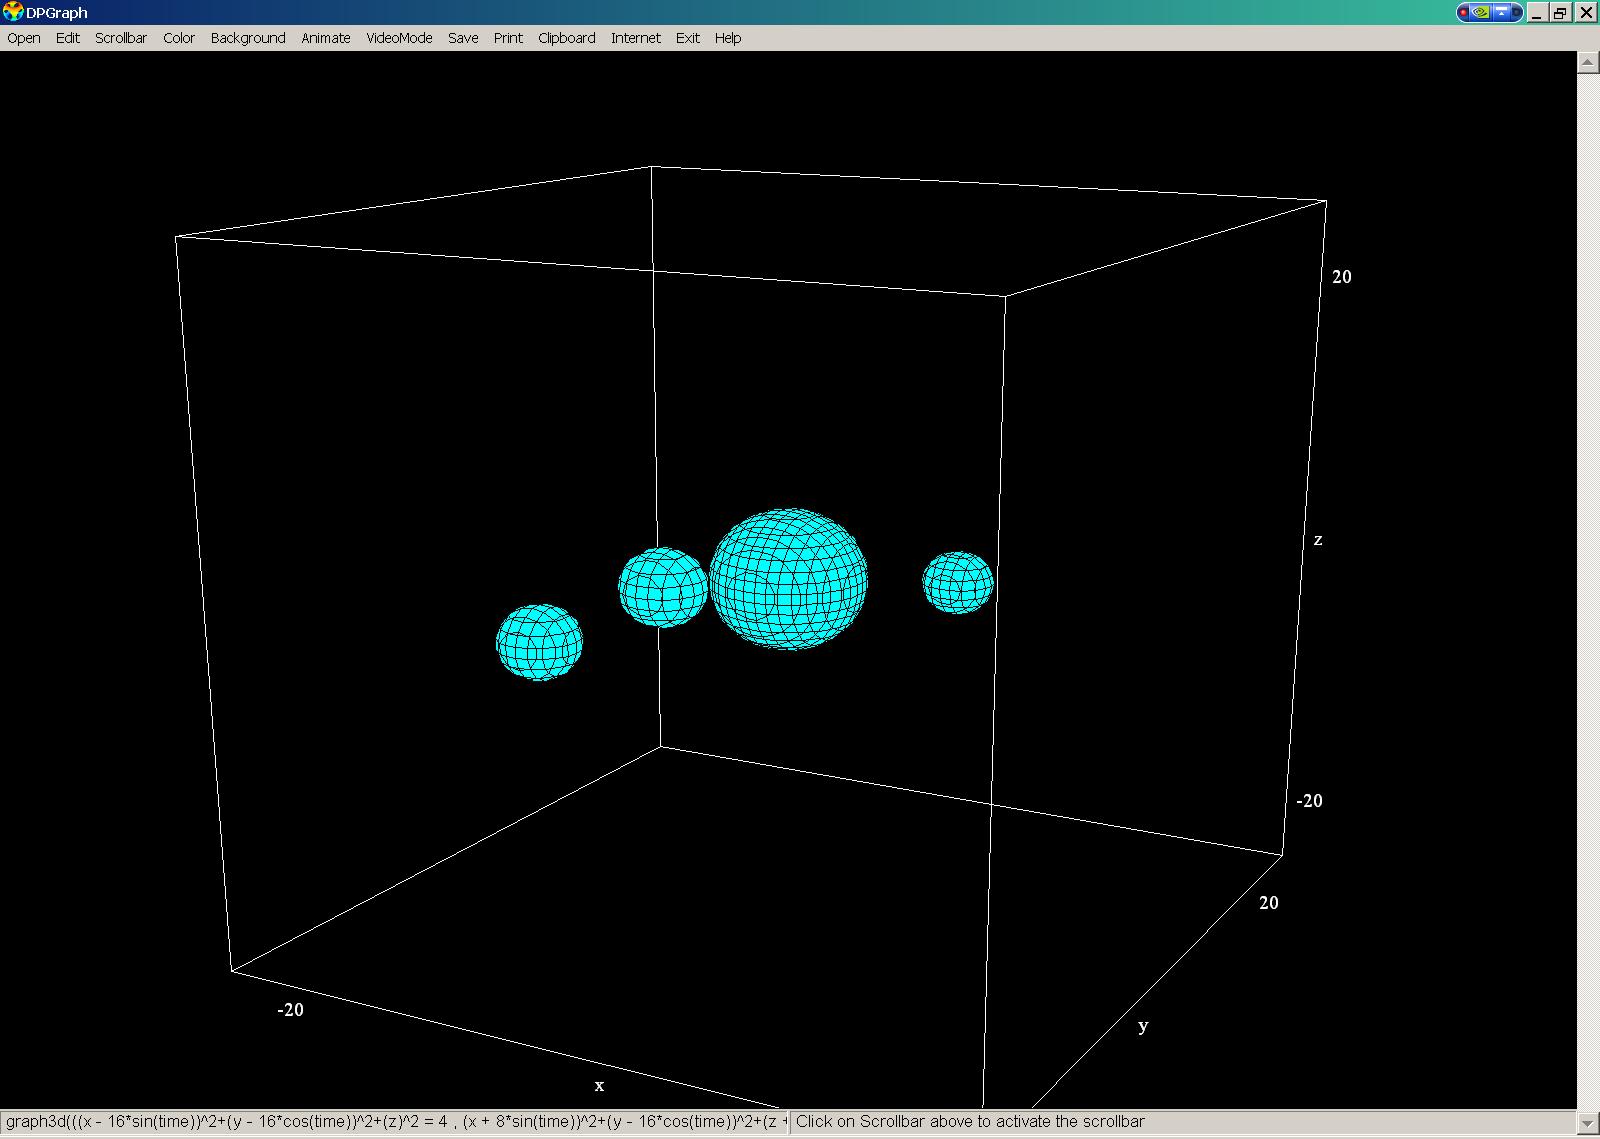
Task: Start animation via Animate menu
Action: point(326,38)
